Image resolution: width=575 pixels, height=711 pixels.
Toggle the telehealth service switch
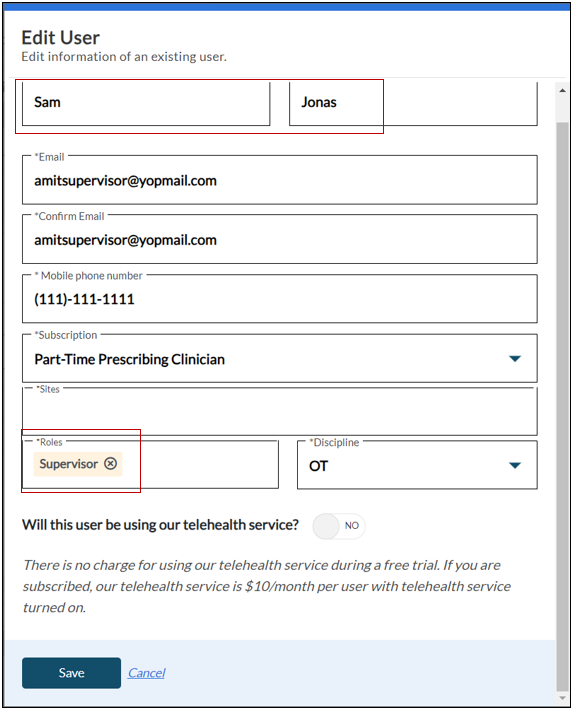point(339,526)
